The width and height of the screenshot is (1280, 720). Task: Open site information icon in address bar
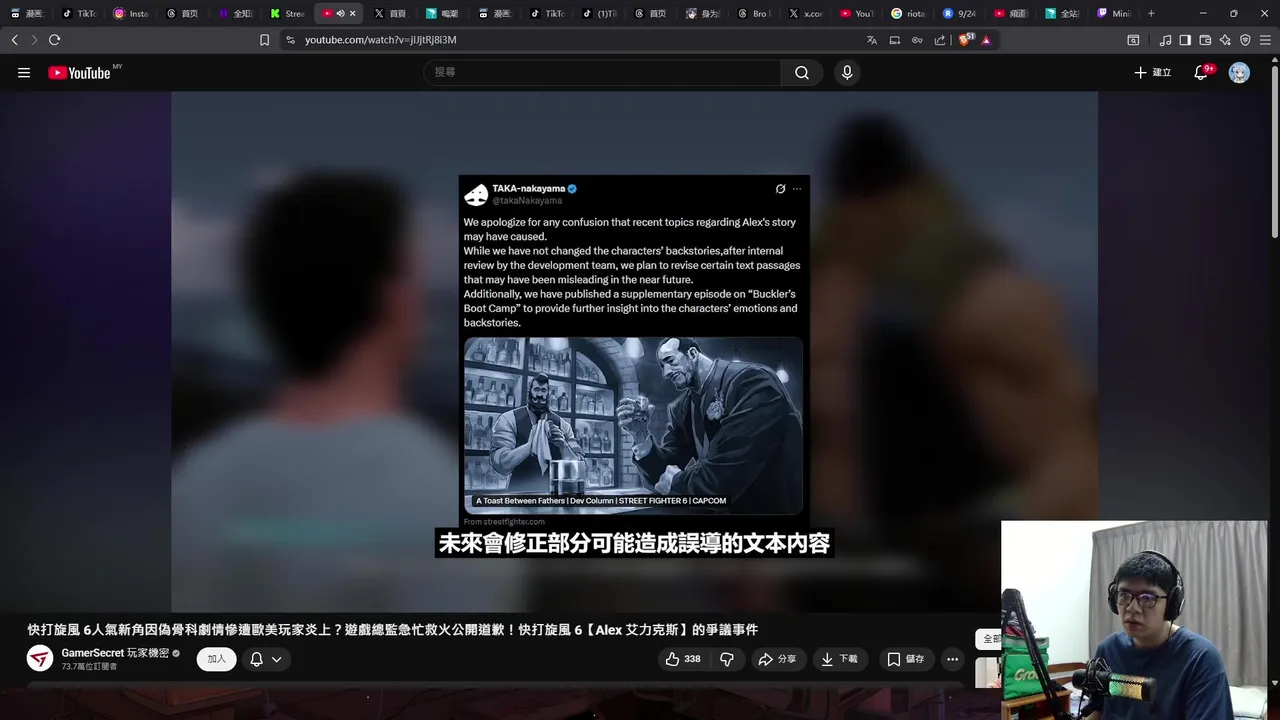pyautogui.click(x=290, y=40)
